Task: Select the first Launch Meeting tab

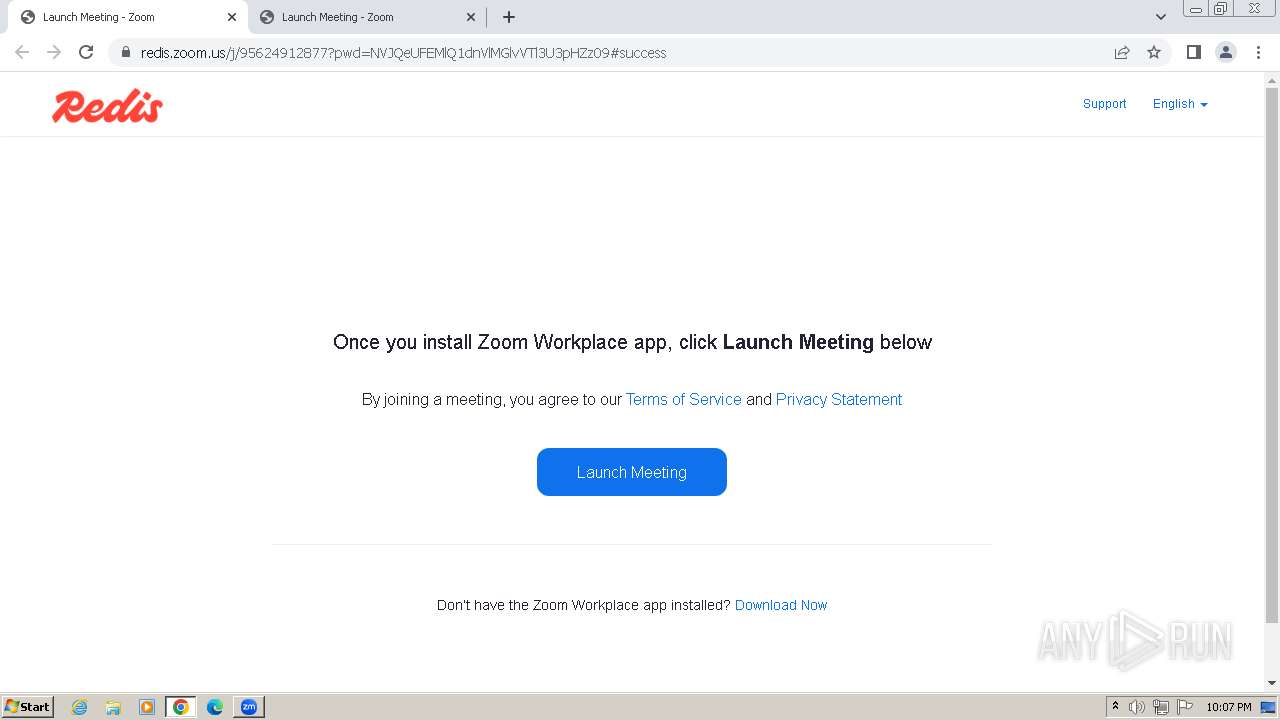Action: point(128,17)
